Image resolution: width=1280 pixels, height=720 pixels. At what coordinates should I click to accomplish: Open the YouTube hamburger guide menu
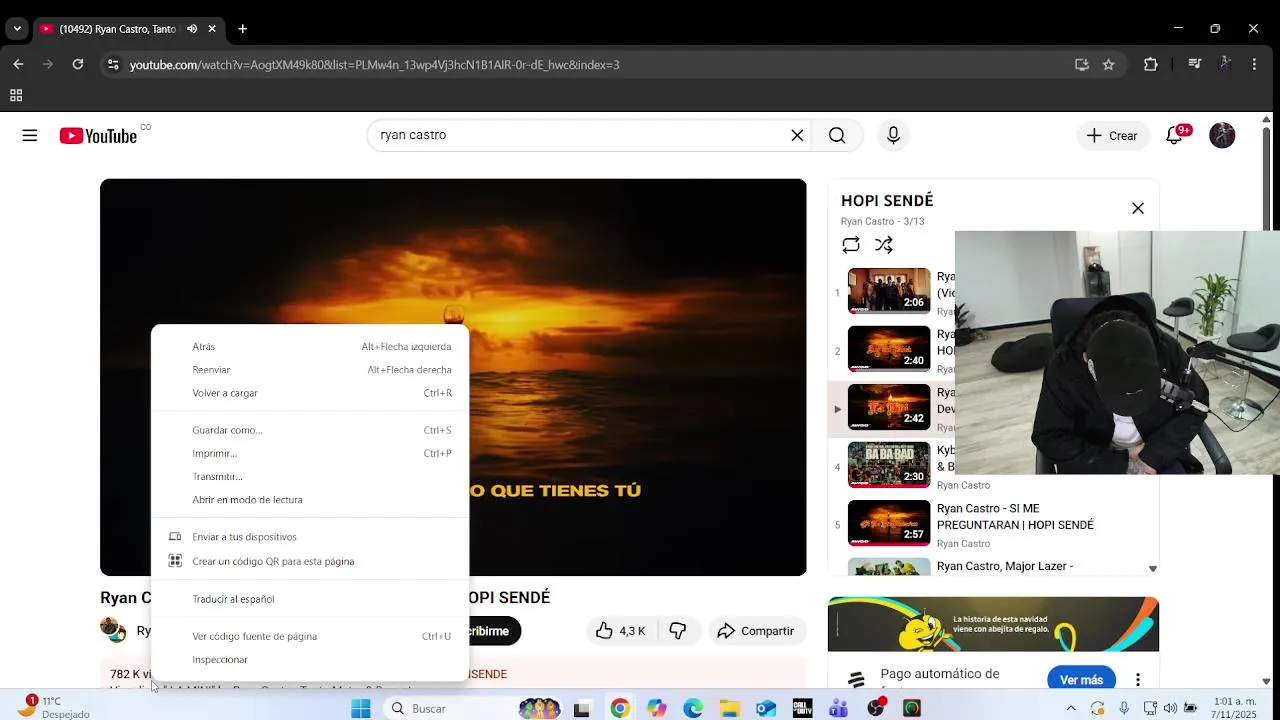point(30,136)
